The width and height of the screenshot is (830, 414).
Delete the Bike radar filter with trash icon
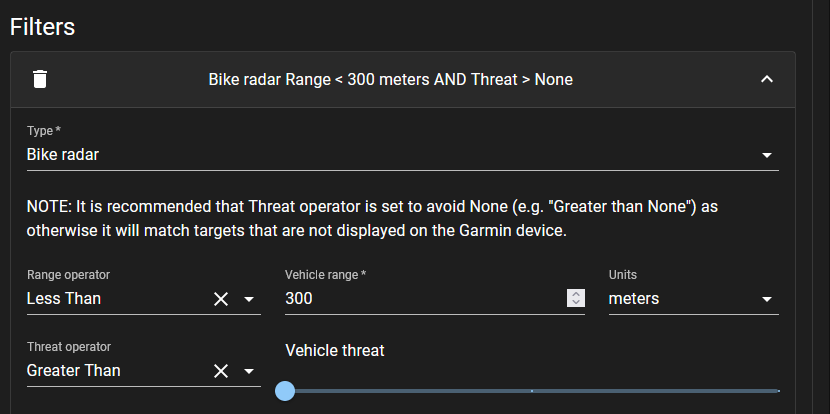[x=40, y=79]
